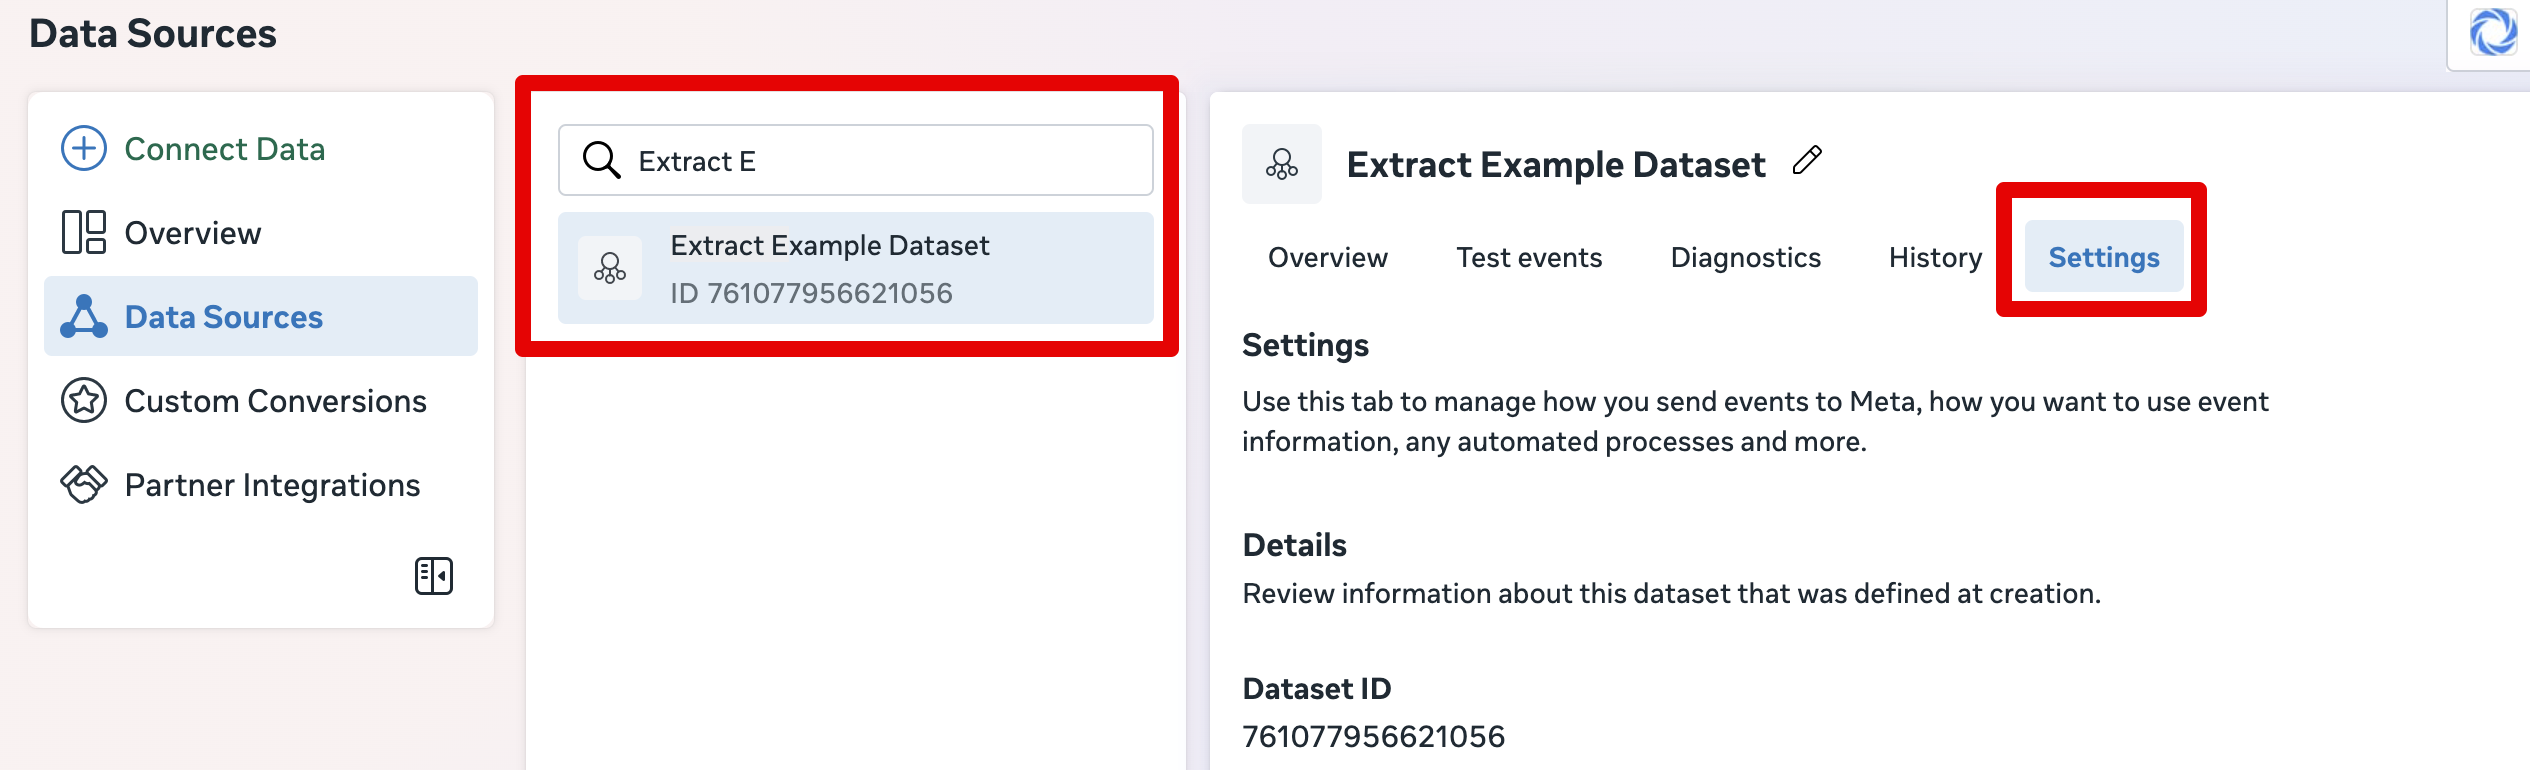Click the Extract Example Dataset heading
The image size is (2530, 770).
(x=1556, y=164)
